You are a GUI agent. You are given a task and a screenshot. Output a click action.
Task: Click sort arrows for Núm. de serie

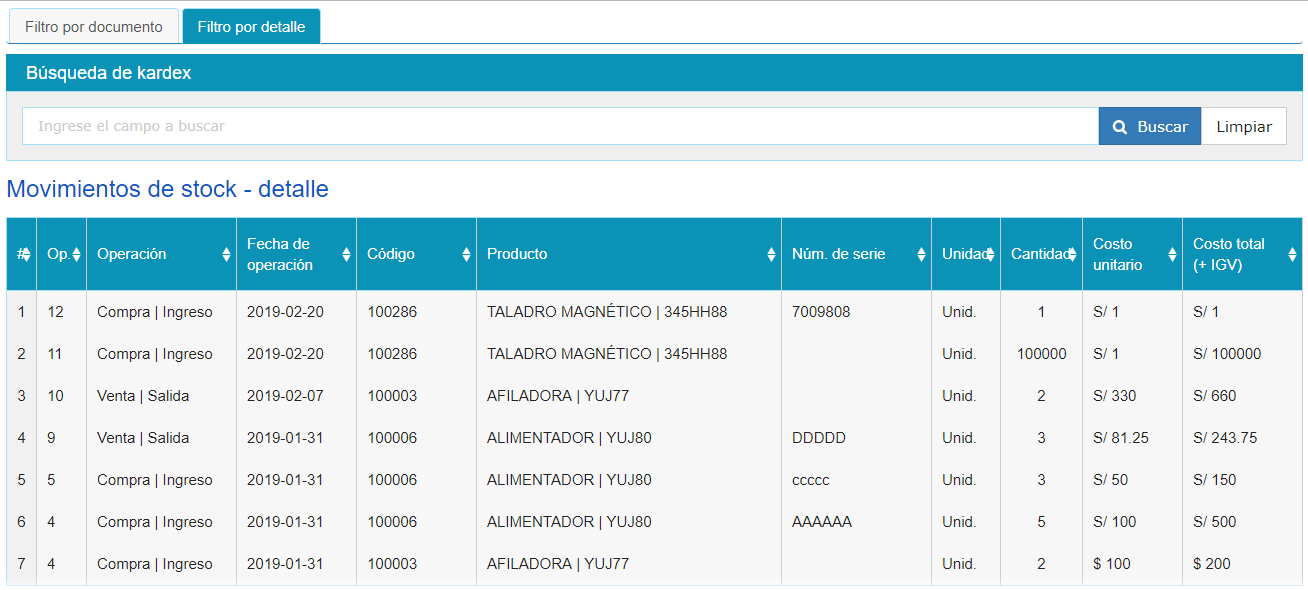(x=921, y=255)
